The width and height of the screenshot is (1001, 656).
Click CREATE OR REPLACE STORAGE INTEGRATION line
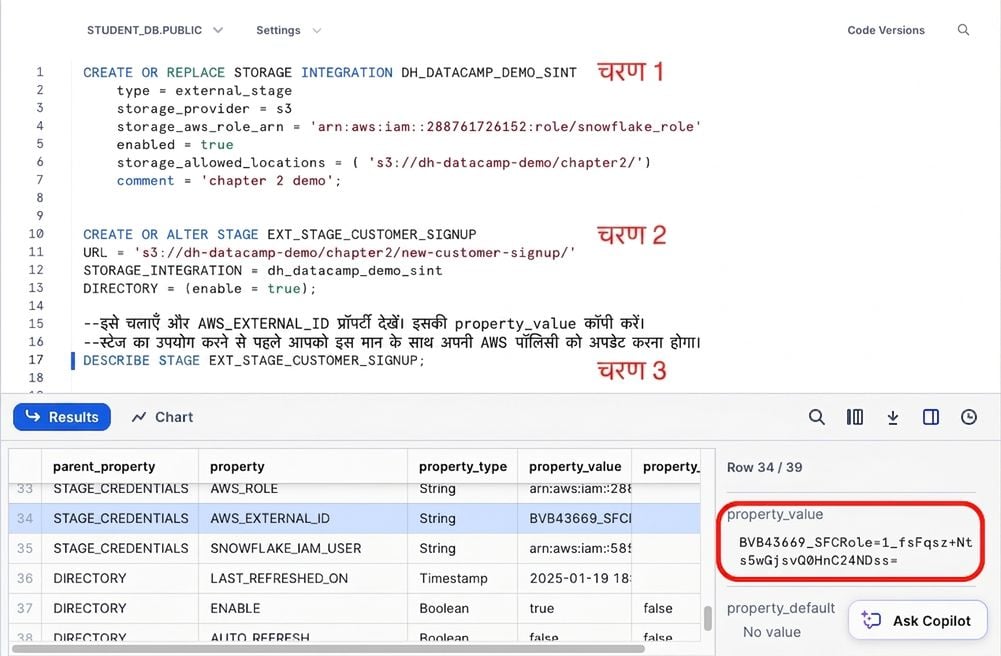point(329,73)
